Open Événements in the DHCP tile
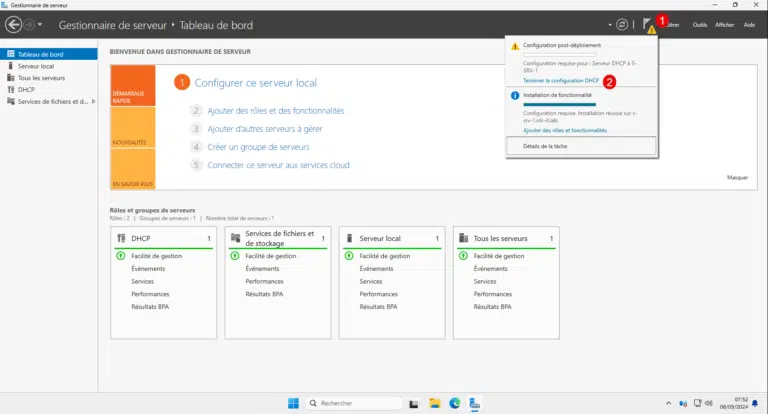 click(148, 268)
